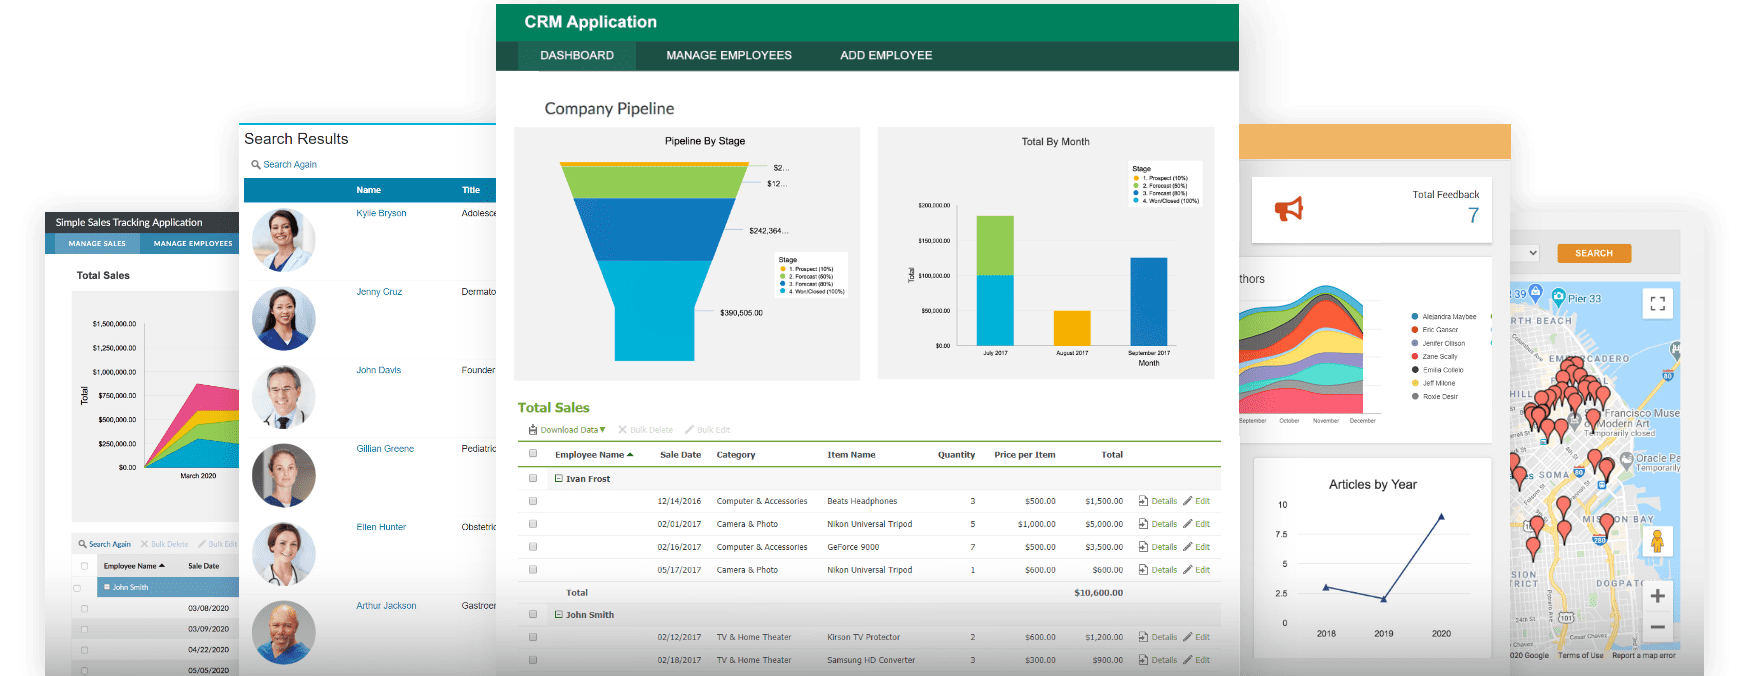Switch to the Add Employee tab

885,56
